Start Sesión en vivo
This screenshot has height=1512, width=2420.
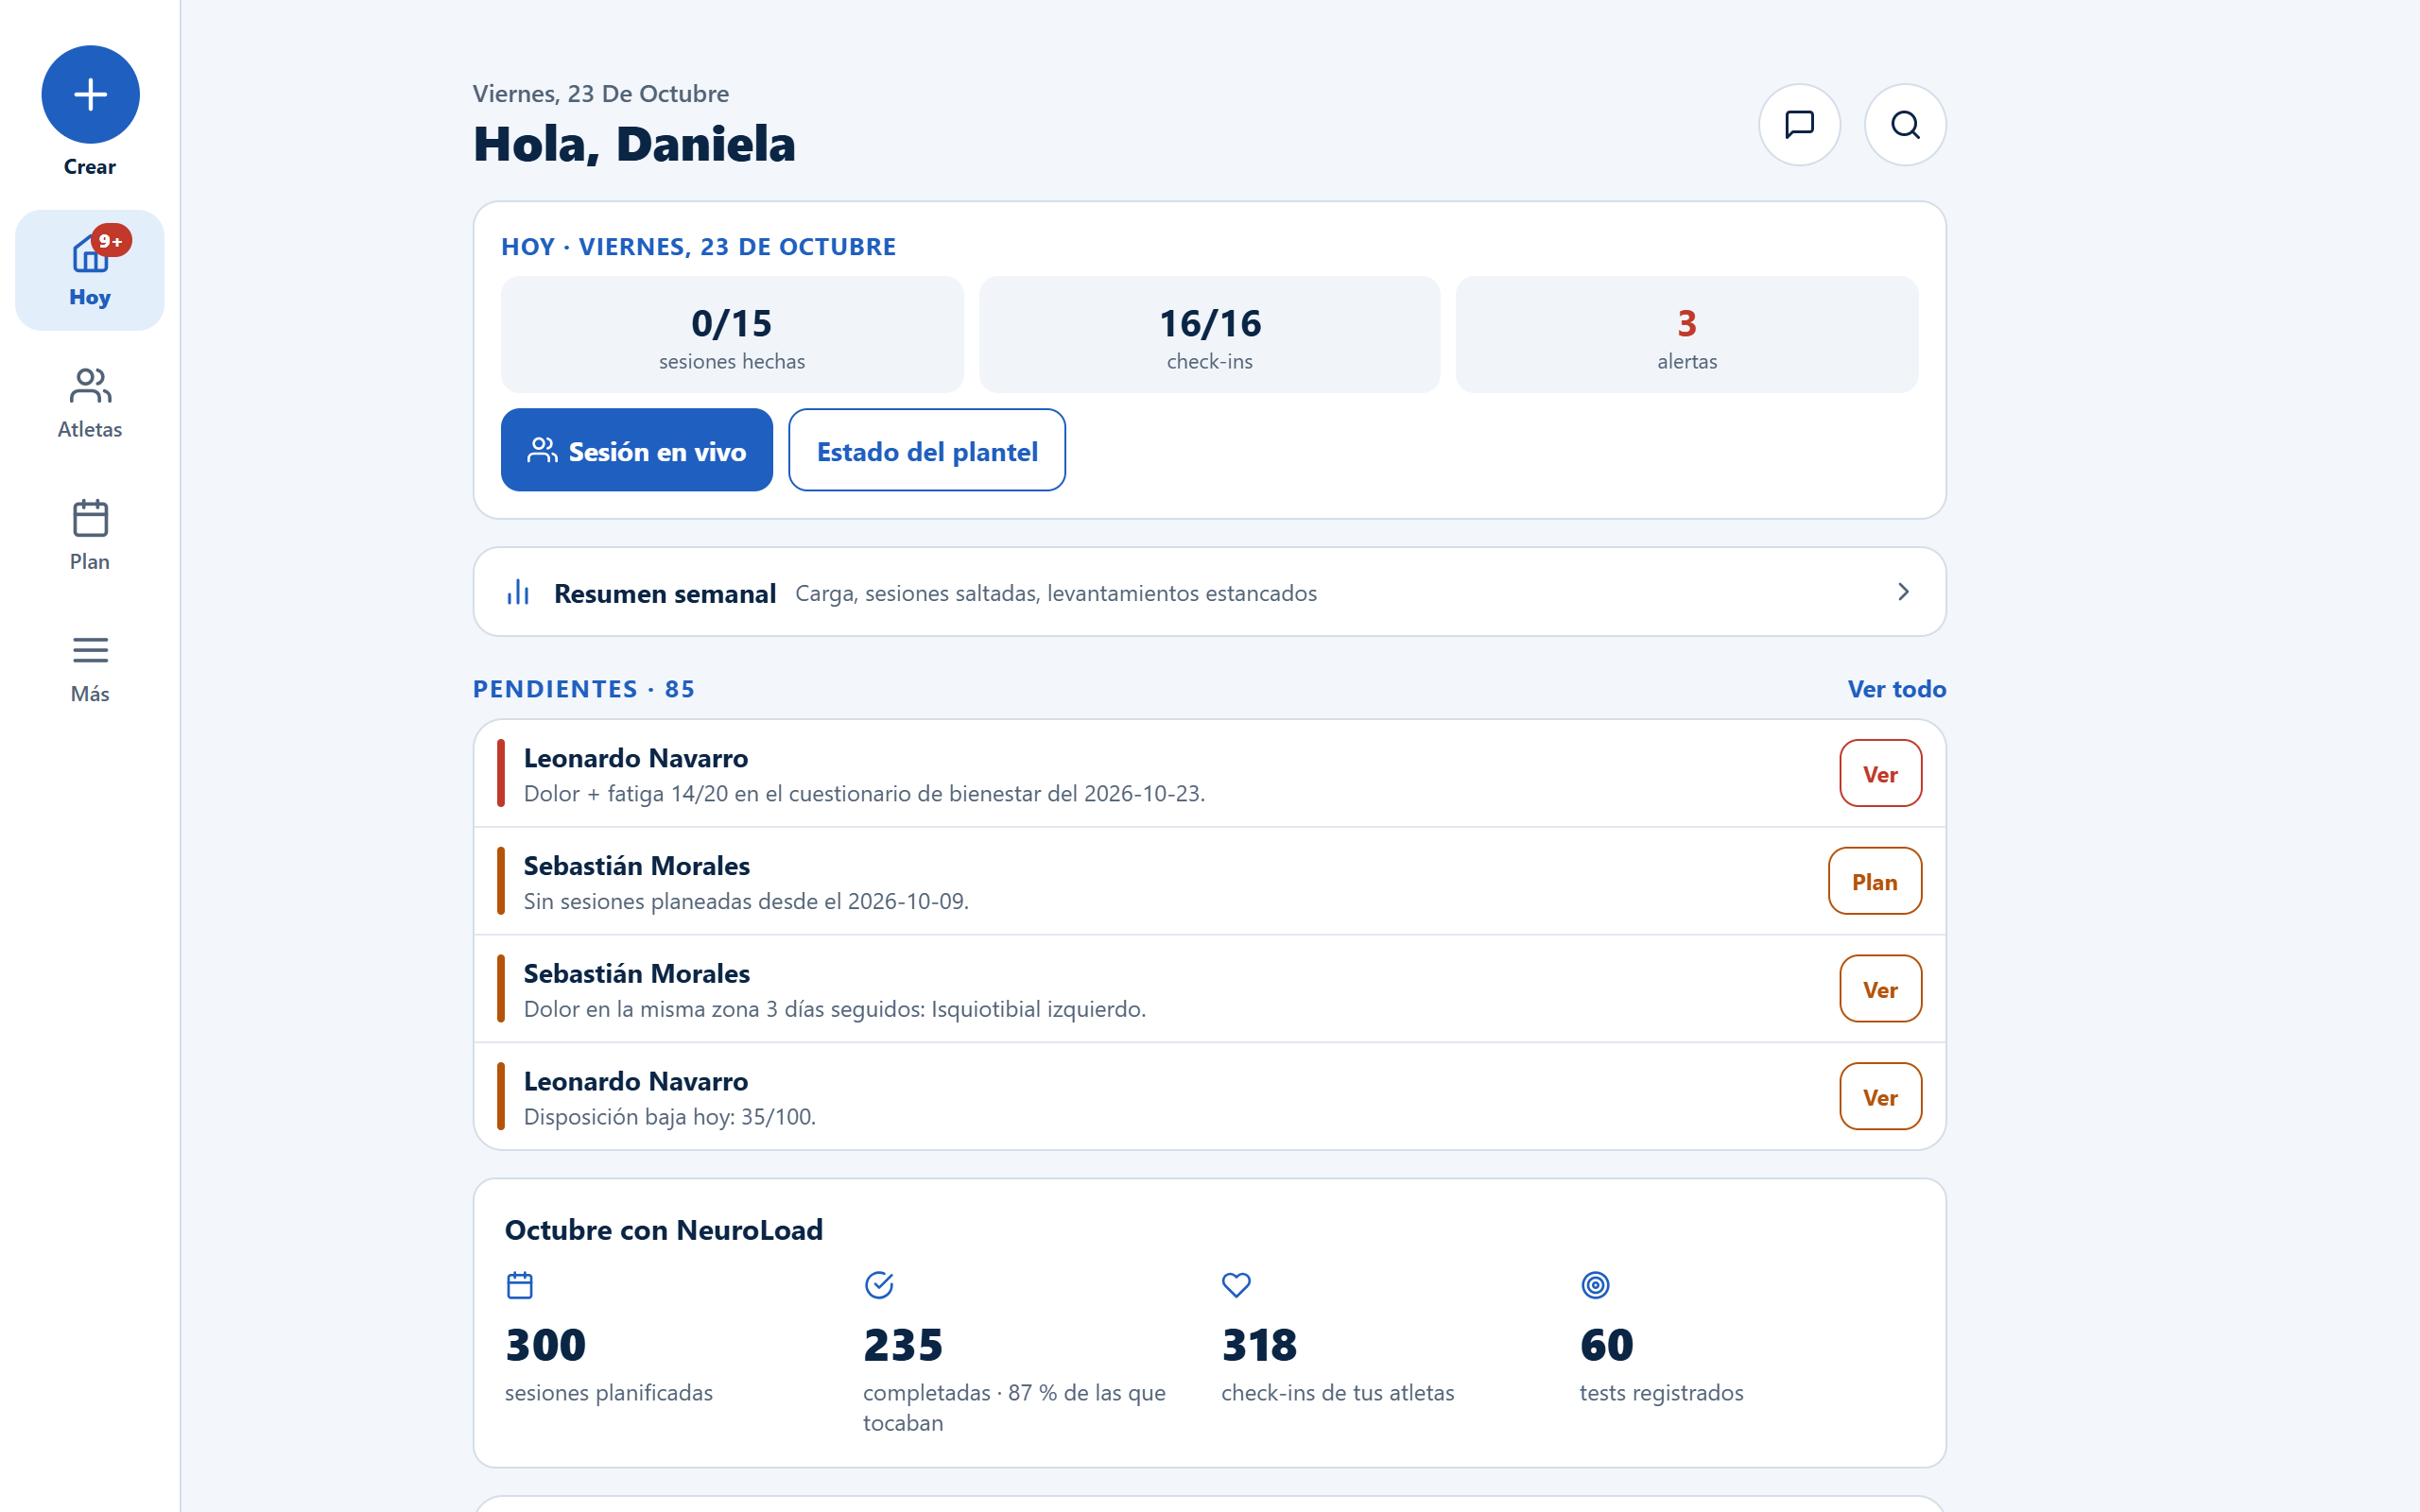point(637,450)
